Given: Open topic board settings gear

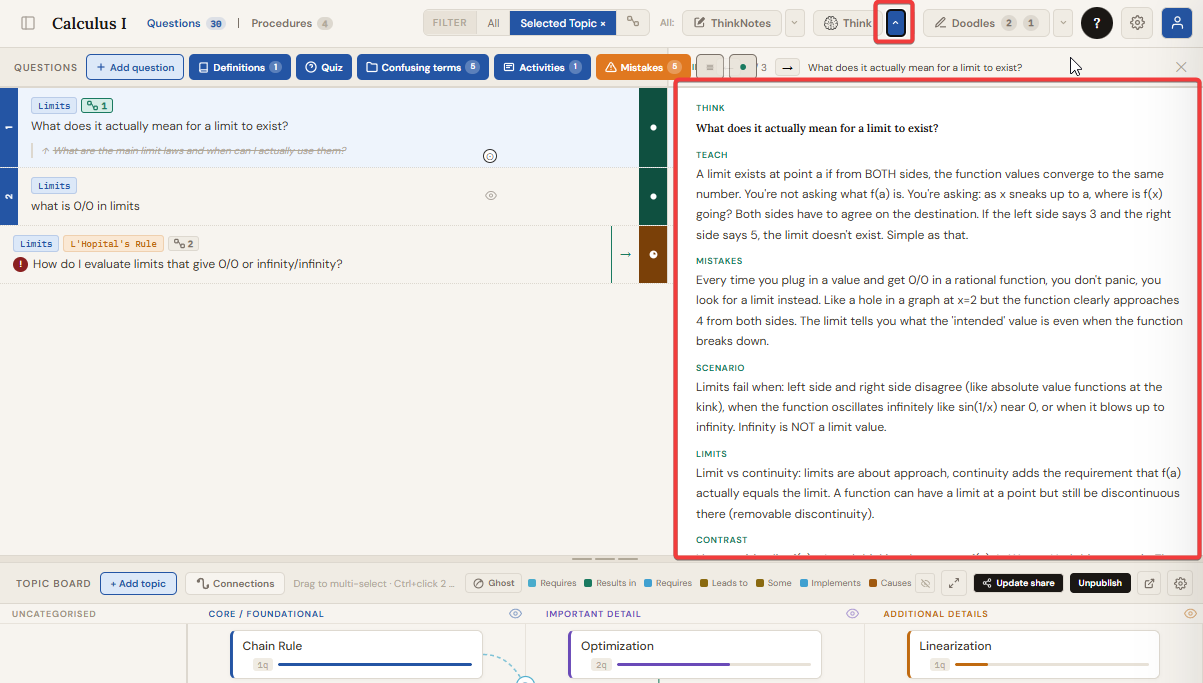Looking at the screenshot, I should point(1181,583).
